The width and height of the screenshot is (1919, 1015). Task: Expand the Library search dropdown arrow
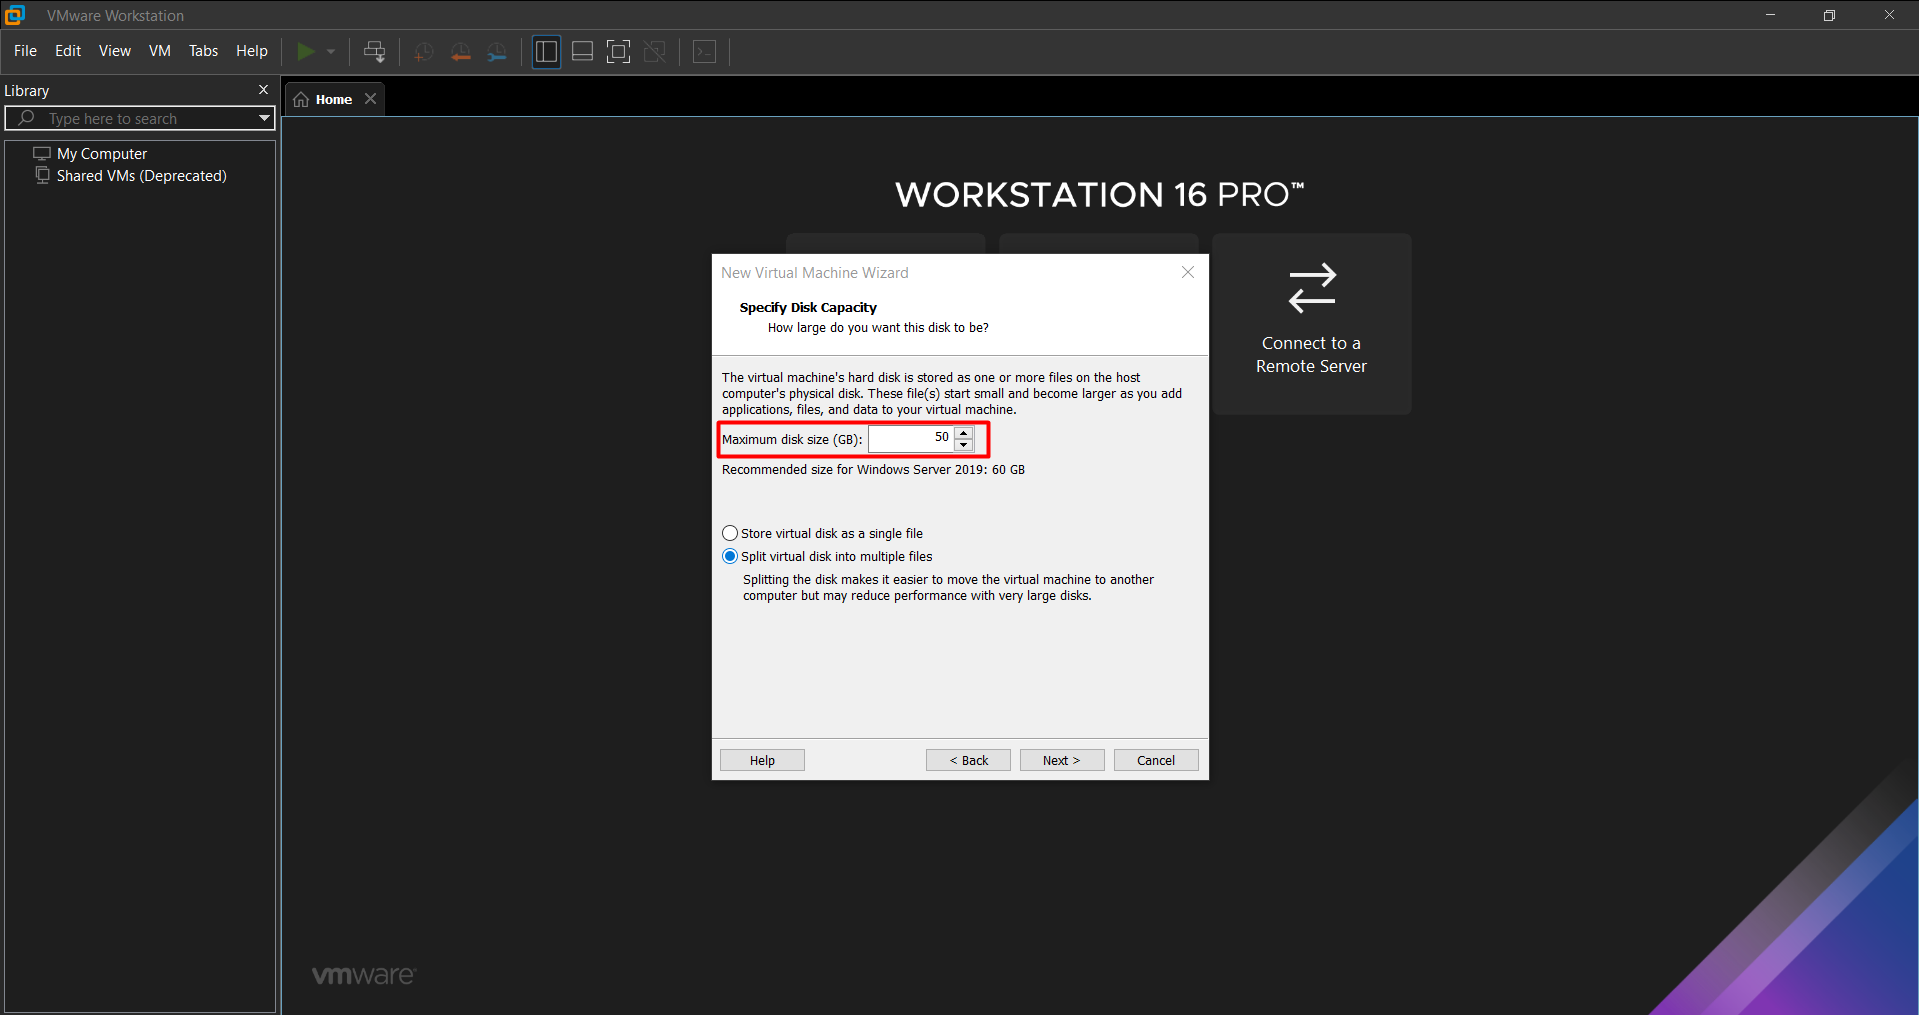(264, 118)
